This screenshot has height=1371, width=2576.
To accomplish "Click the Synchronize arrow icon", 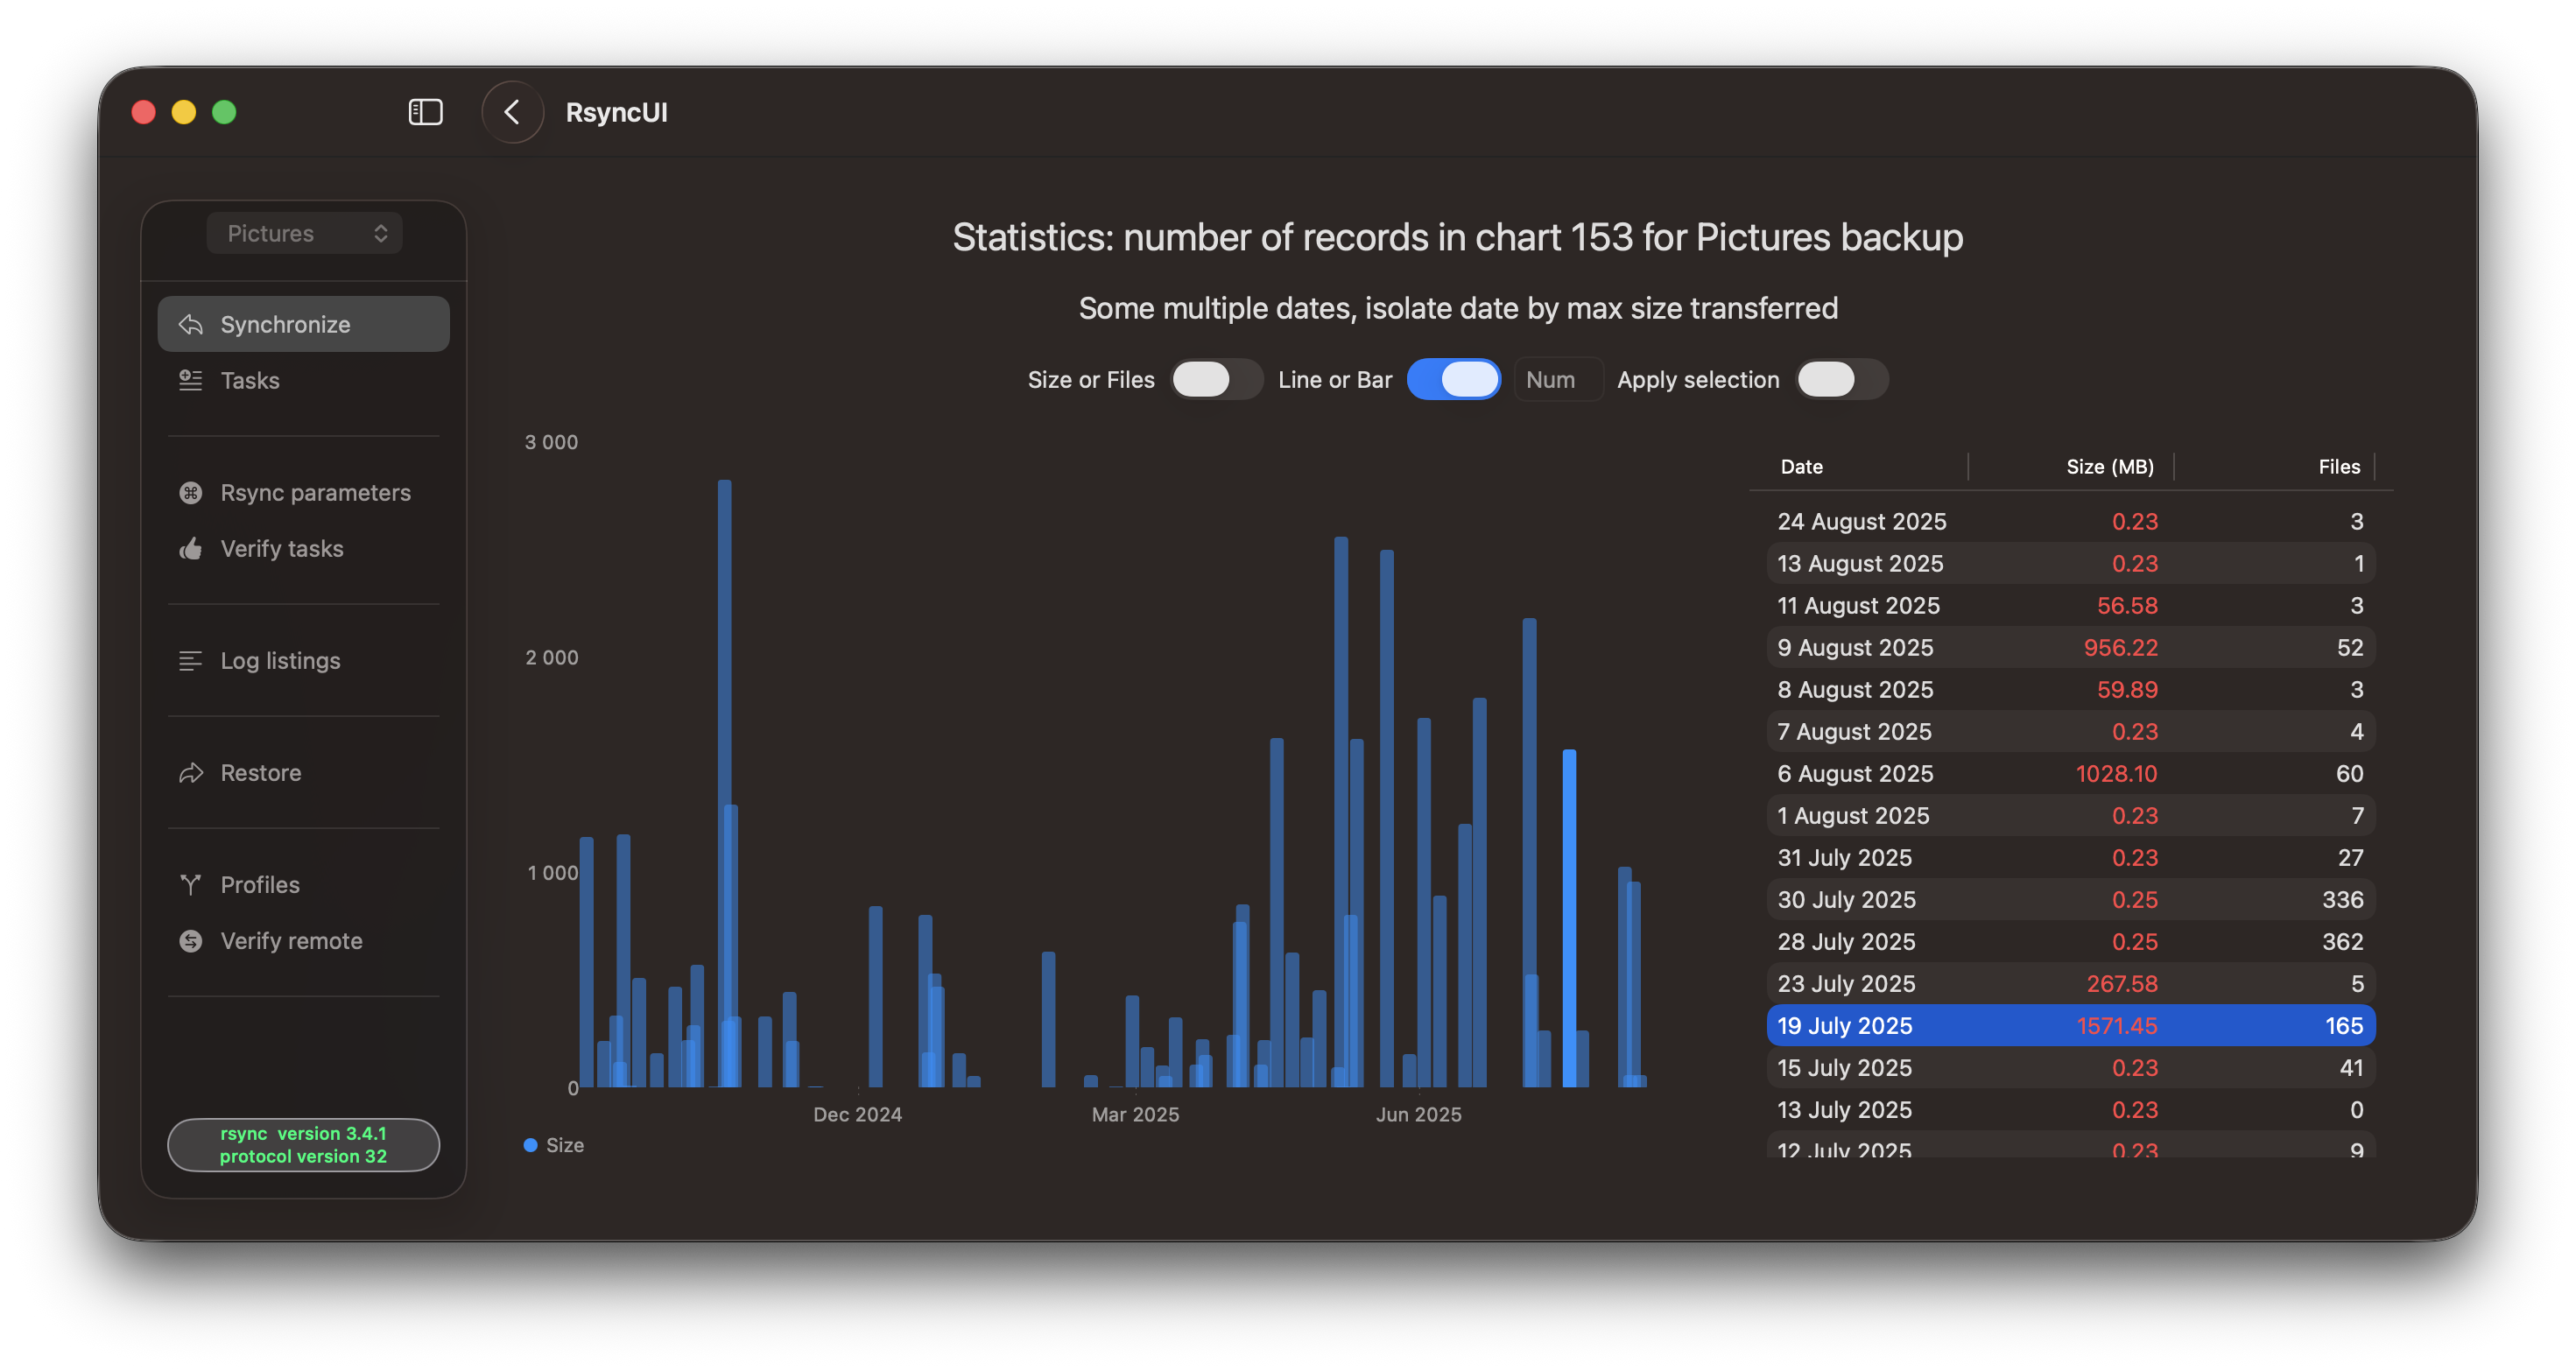I will click(x=190, y=324).
